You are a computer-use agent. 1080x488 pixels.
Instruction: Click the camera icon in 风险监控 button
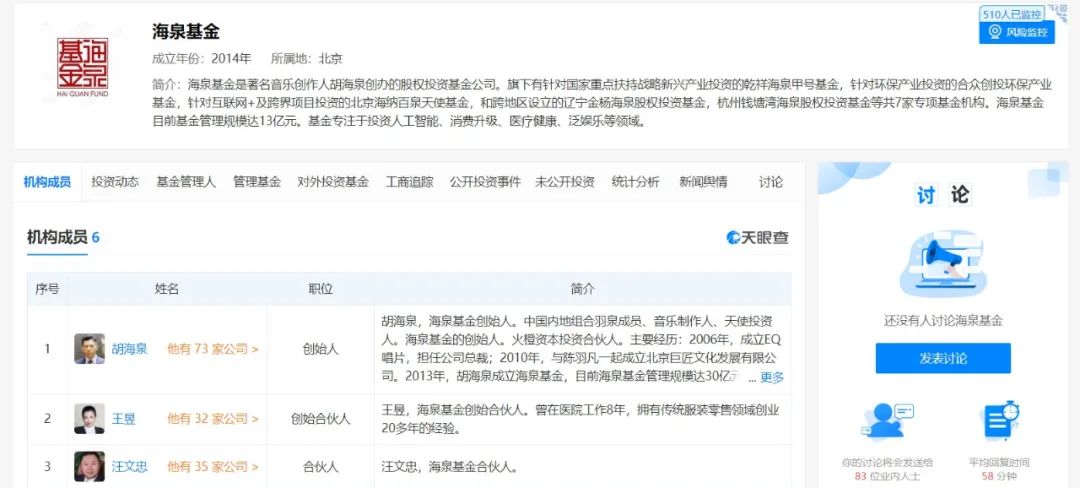tap(995, 32)
